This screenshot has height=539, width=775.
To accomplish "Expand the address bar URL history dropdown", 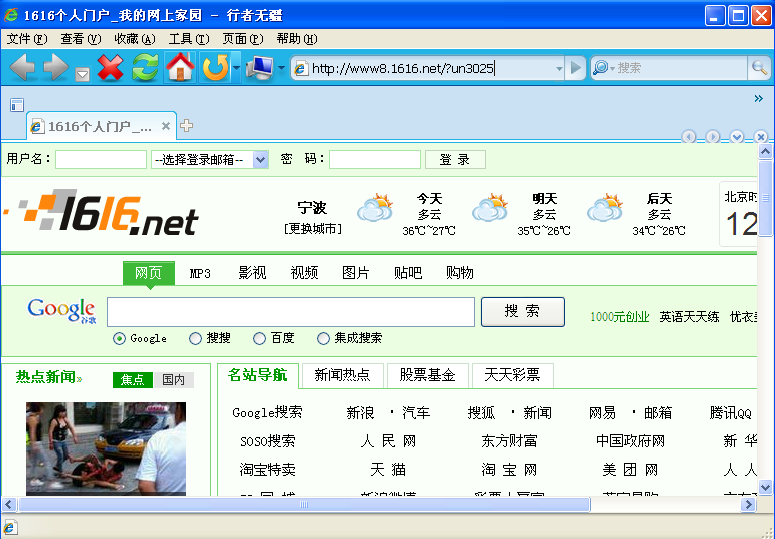I will click(559, 68).
